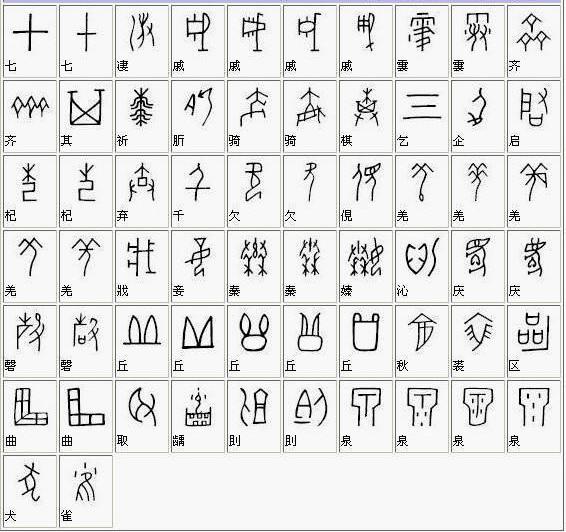566x532 pixels.
Task: Click the glyph tile labeled 千
Action: click(198, 192)
